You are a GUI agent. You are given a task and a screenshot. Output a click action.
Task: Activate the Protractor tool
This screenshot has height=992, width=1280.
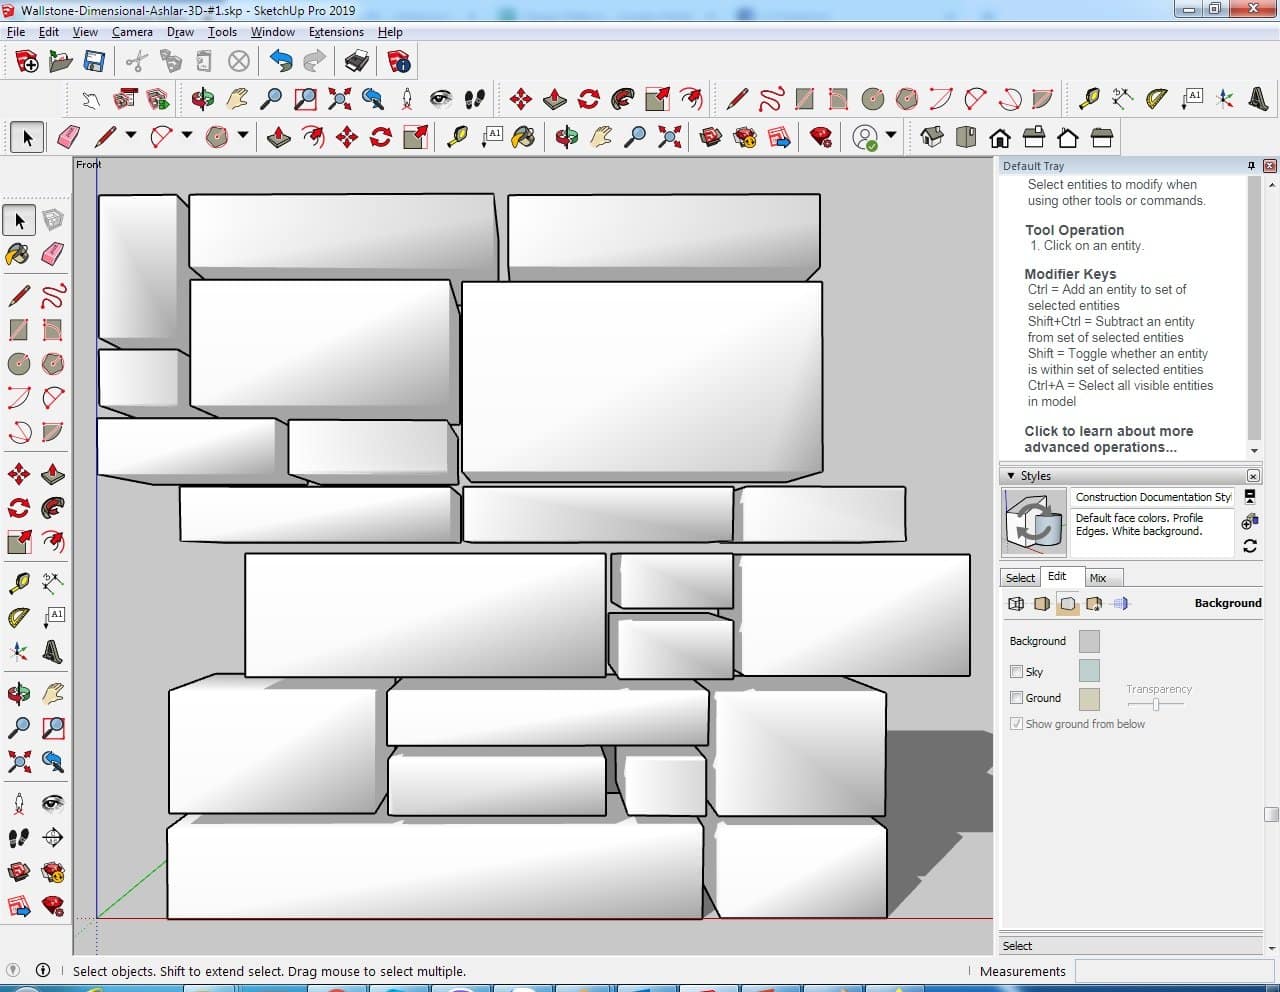pyautogui.click(x=1157, y=99)
